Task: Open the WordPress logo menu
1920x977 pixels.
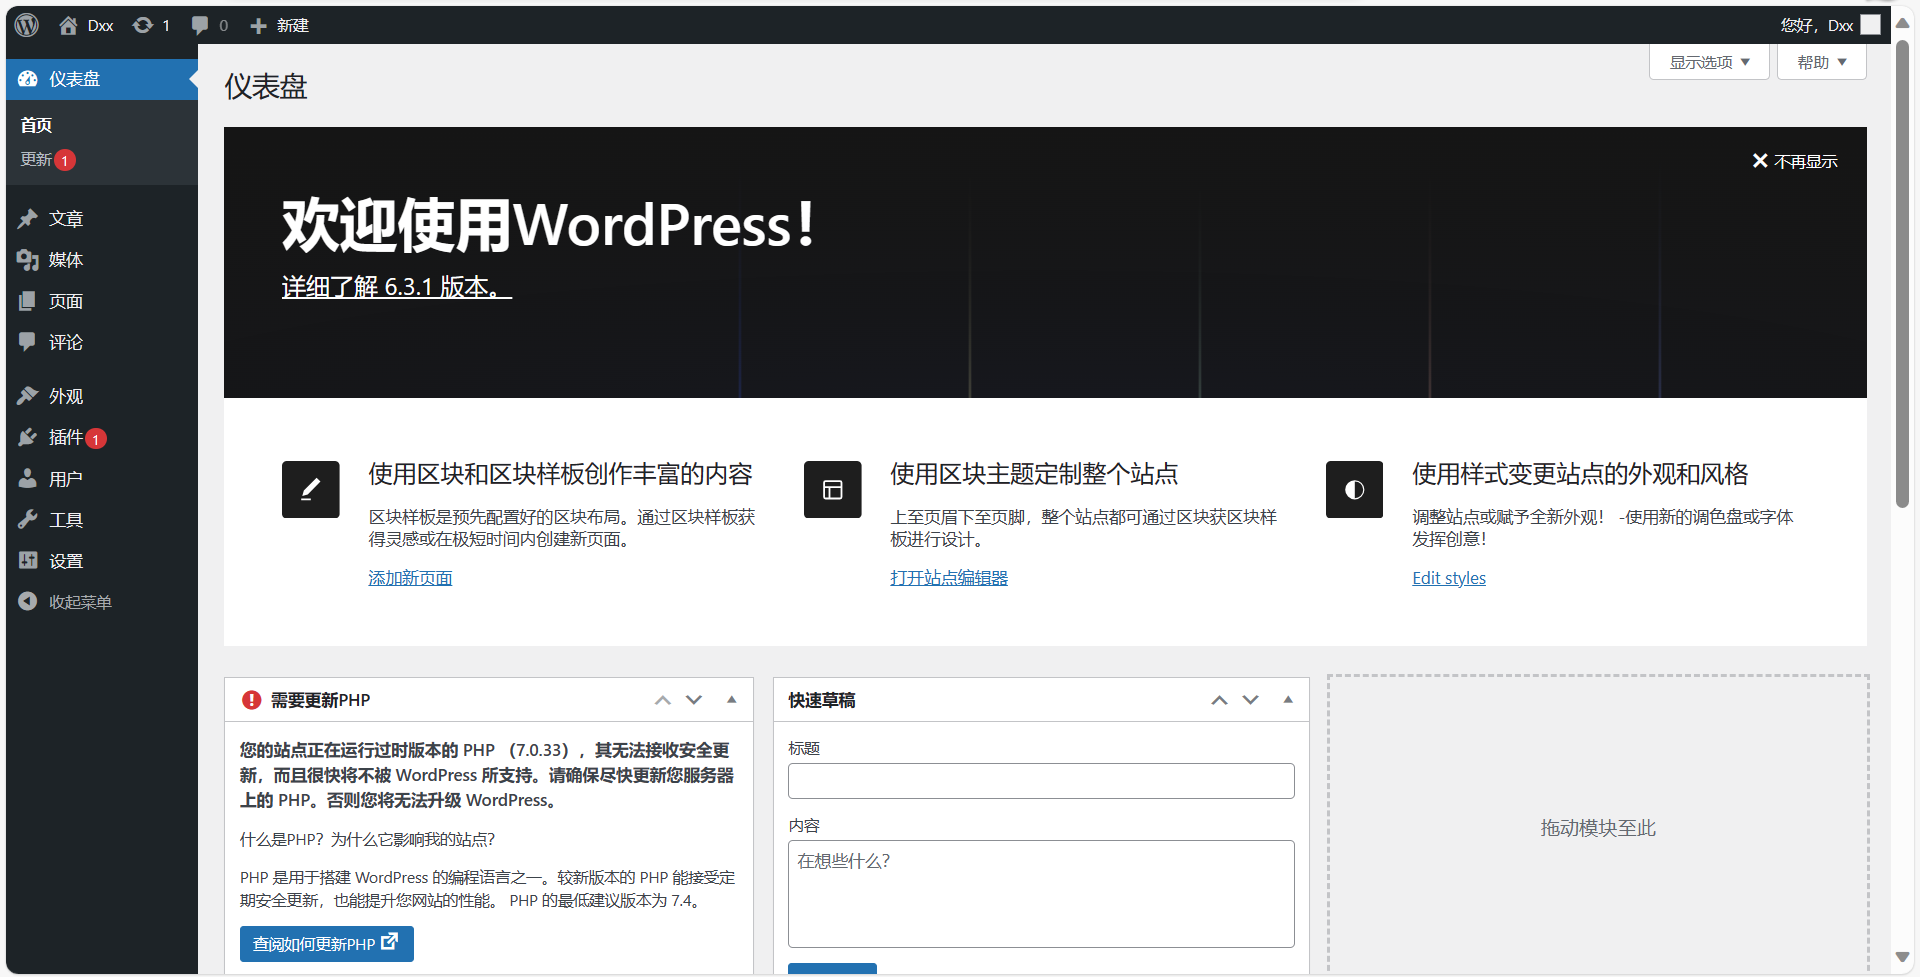Action: point(27,25)
